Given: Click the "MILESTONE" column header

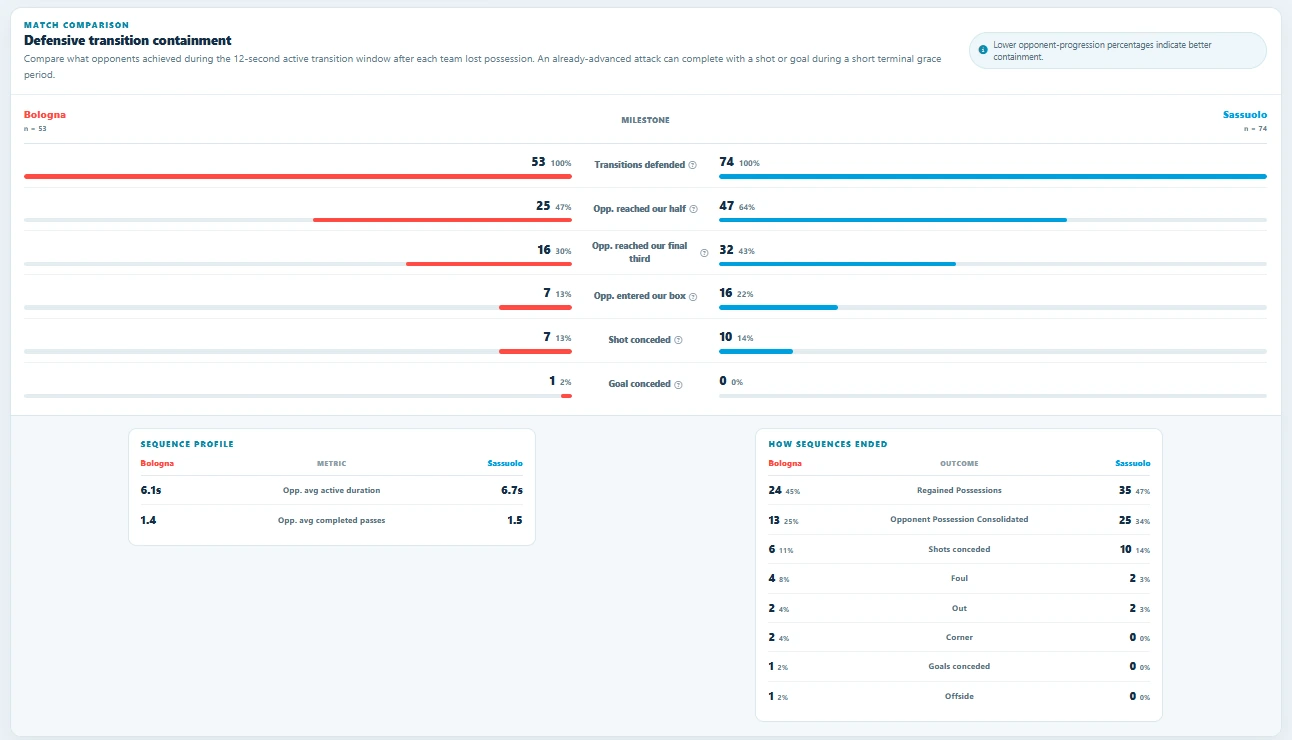Looking at the screenshot, I should pos(645,120).
